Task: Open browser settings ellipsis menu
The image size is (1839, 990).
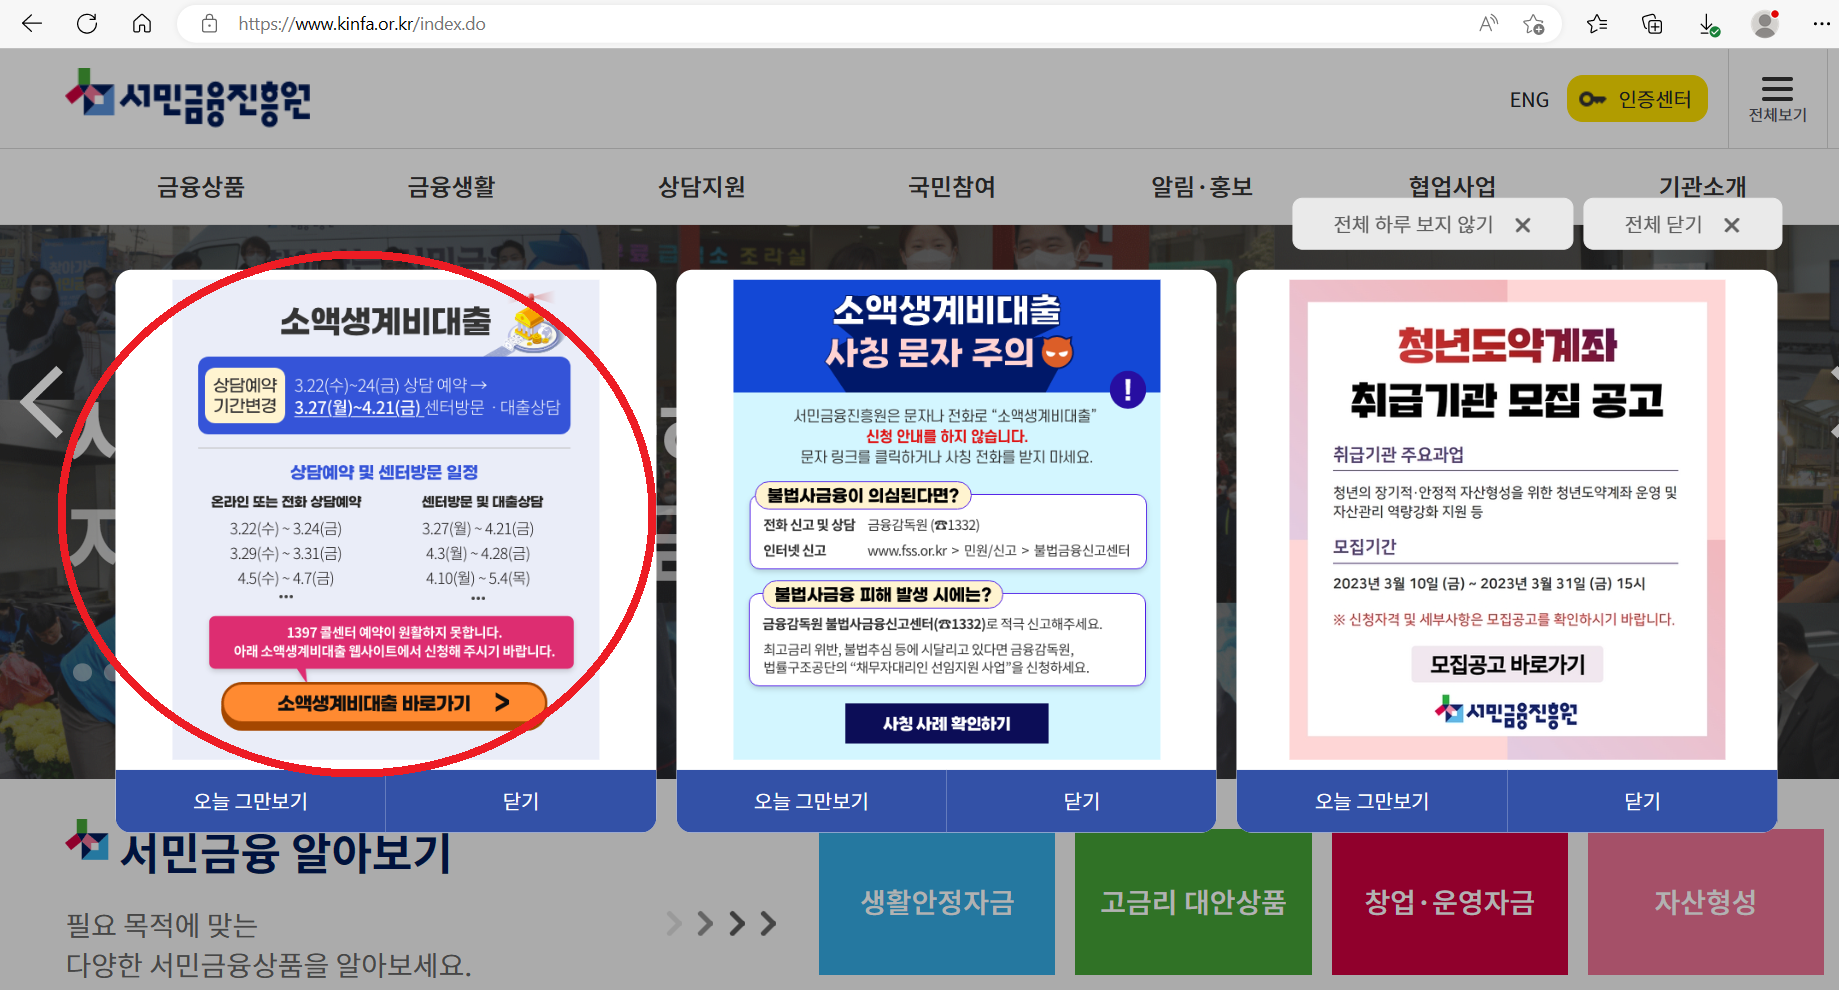Action: point(1821,24)
